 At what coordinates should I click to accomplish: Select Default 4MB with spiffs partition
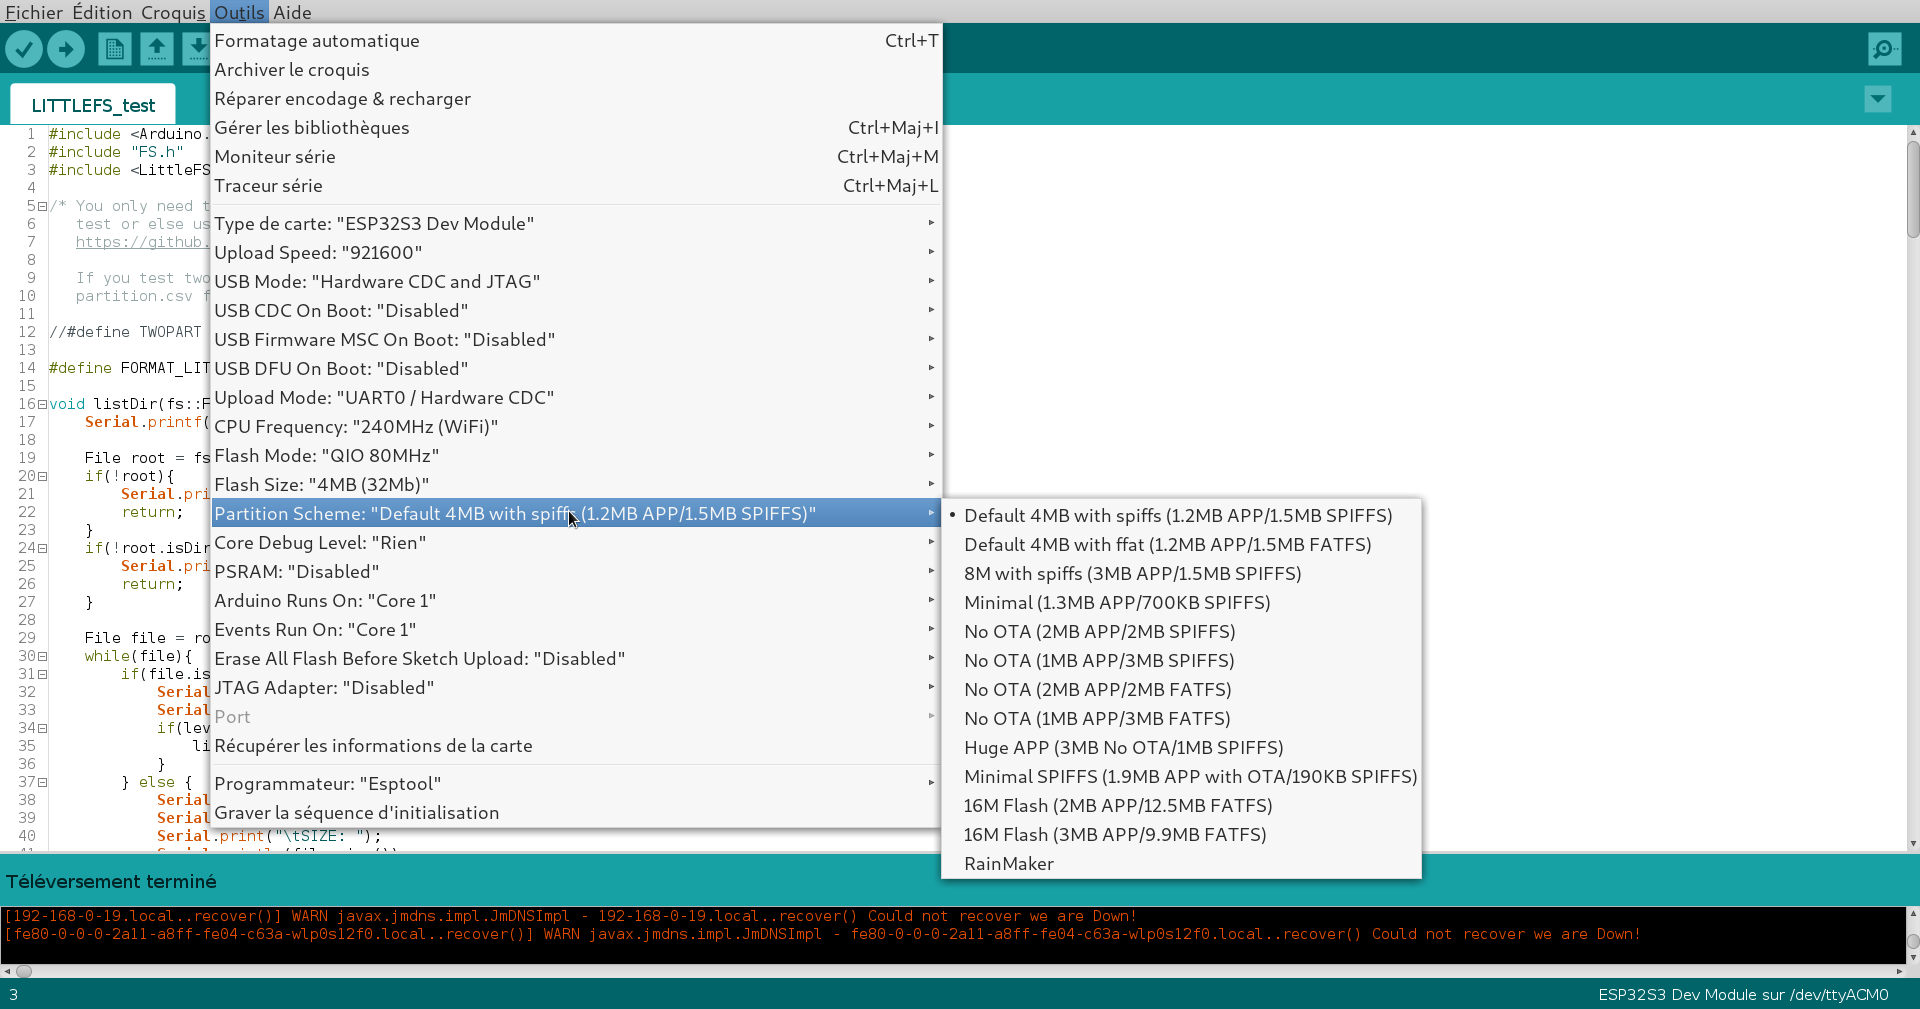1181,516
